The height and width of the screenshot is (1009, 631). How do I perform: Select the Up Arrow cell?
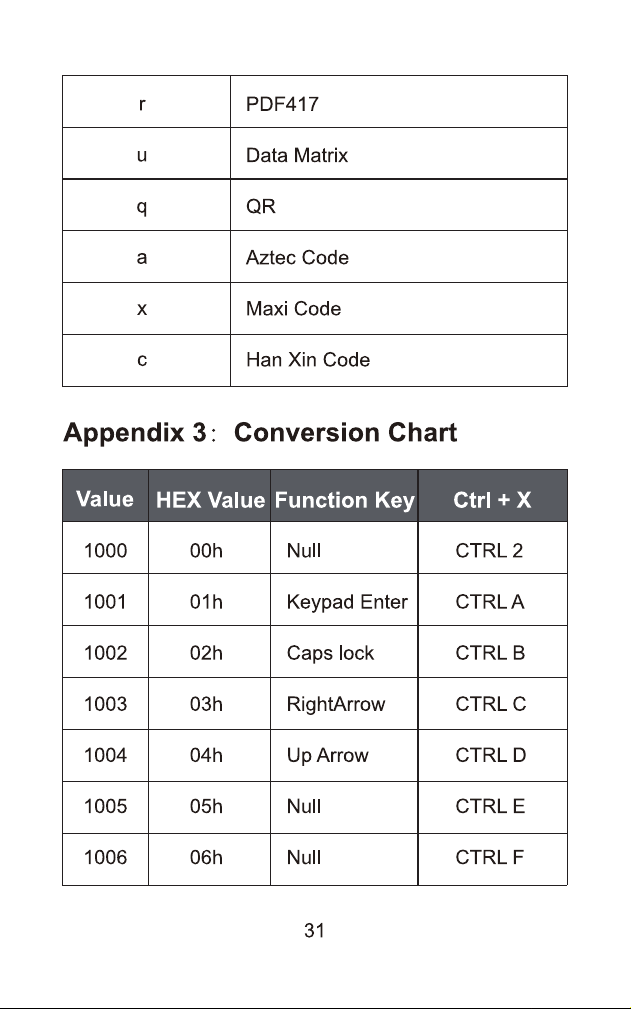[344, 755]
